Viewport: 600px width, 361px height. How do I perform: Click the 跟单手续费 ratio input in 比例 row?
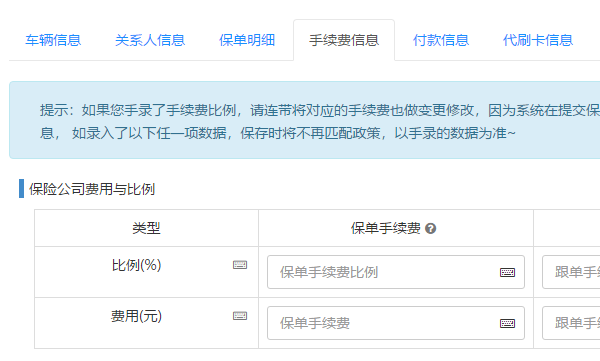click(x=571, y=272)
